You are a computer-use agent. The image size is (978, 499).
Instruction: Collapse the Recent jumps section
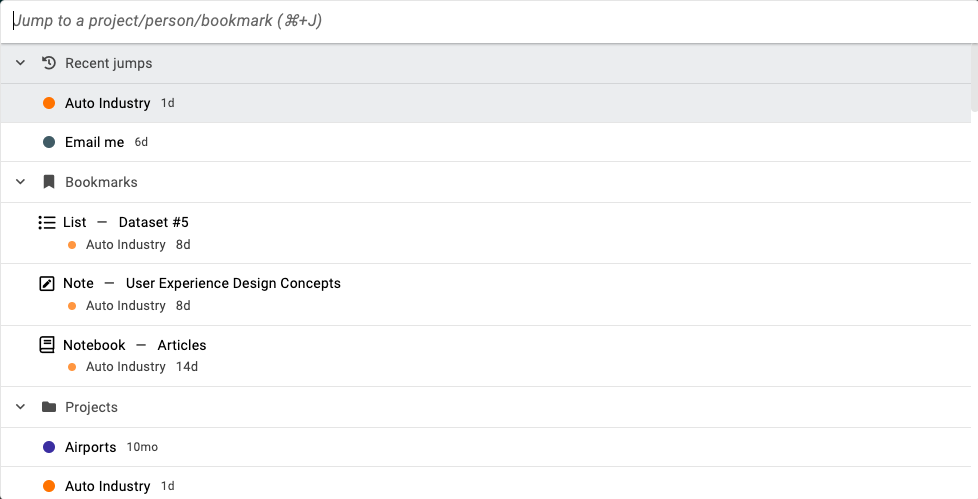click(x=21, y=63)
